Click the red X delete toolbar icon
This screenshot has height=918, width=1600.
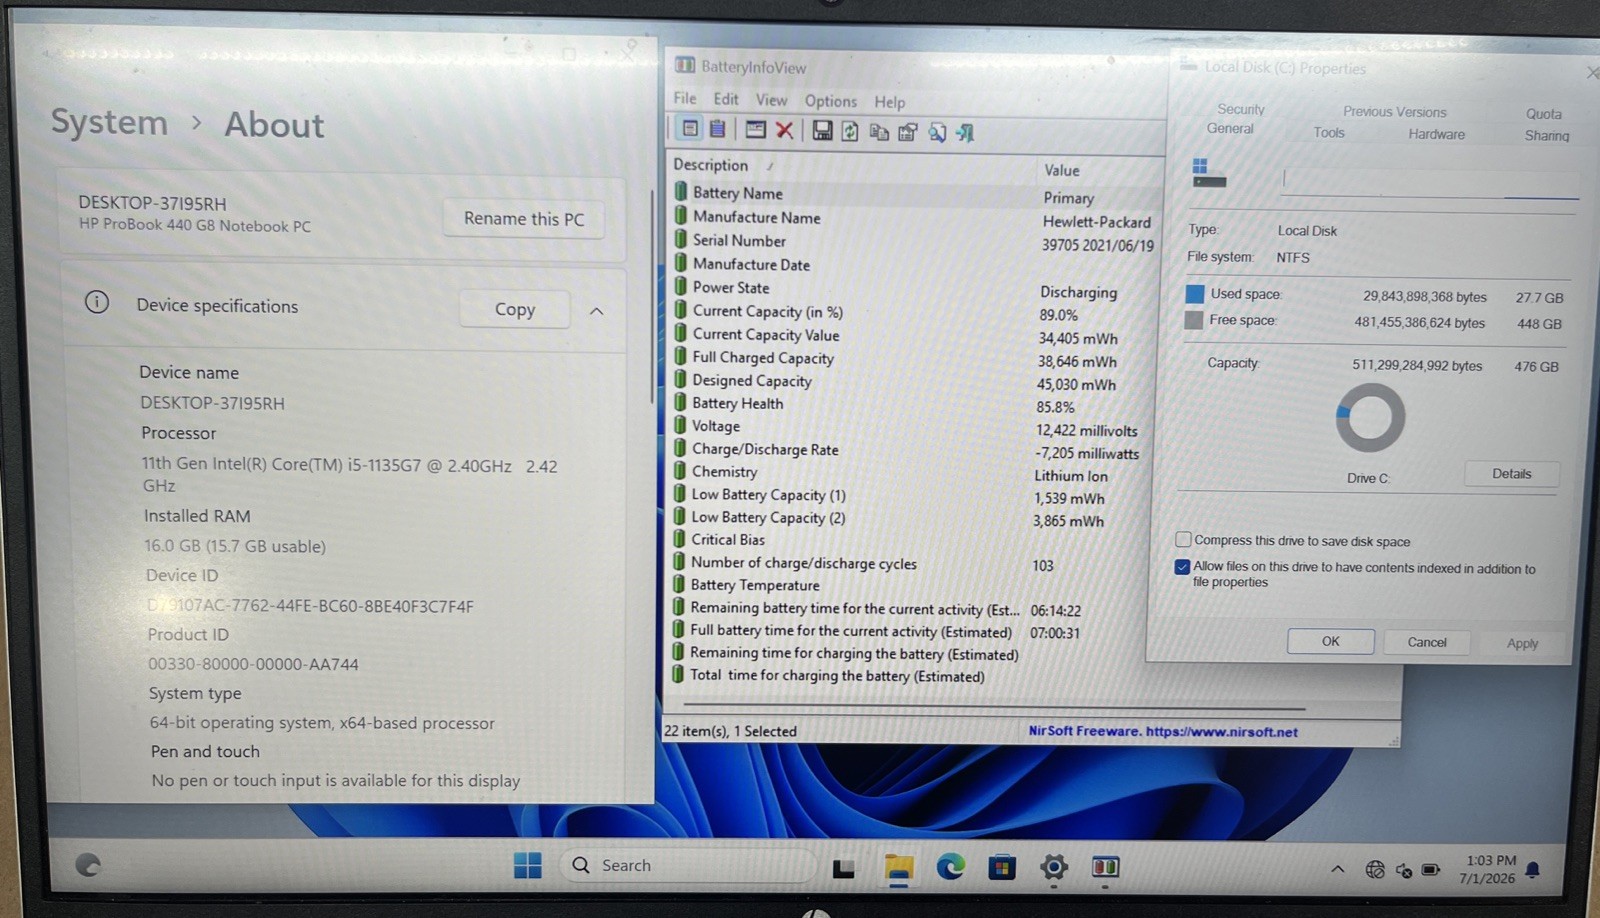pyautogui.click(x=785, y=130)
